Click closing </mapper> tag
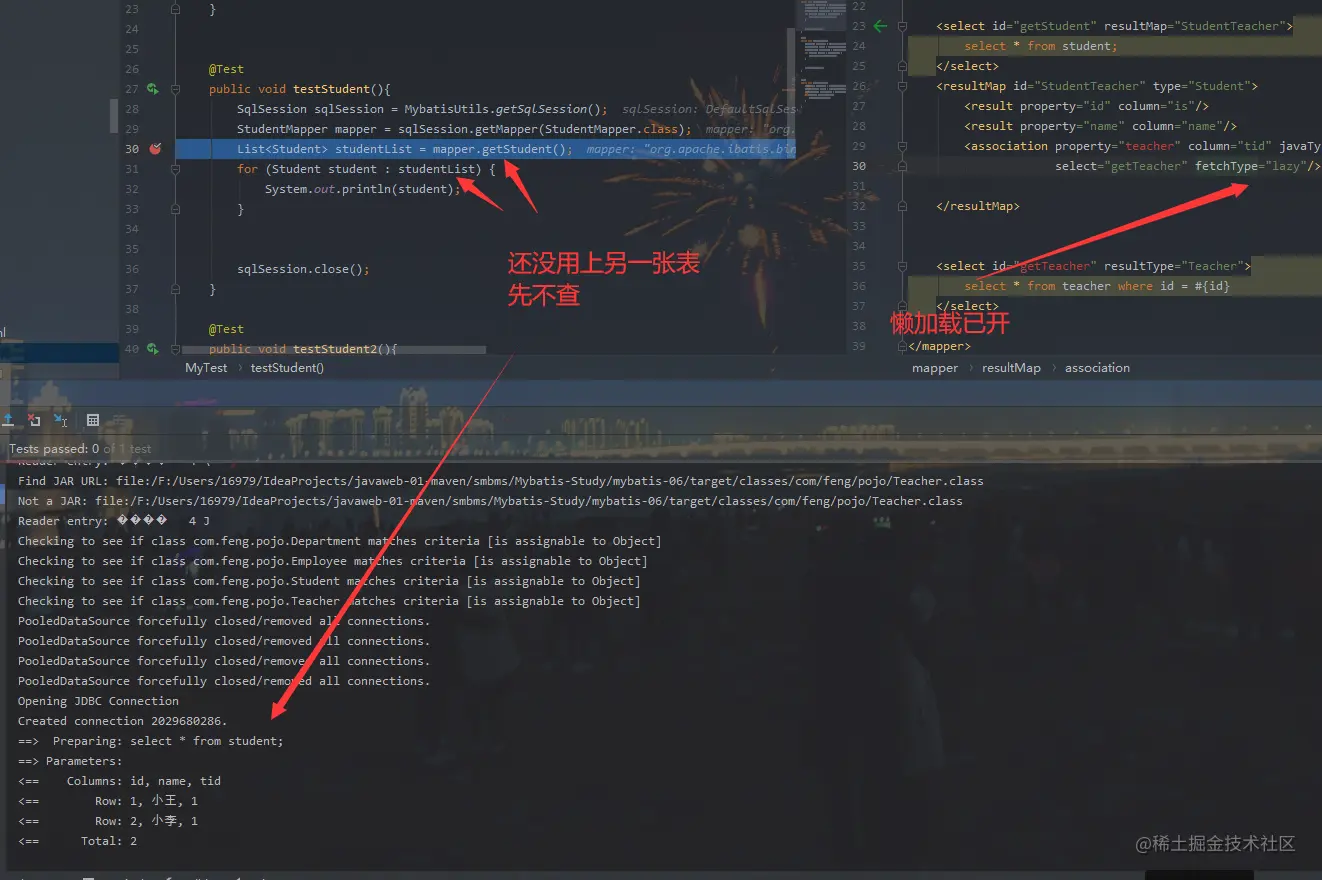This screenshot has width=1322, height=880. tap(939, 346)
